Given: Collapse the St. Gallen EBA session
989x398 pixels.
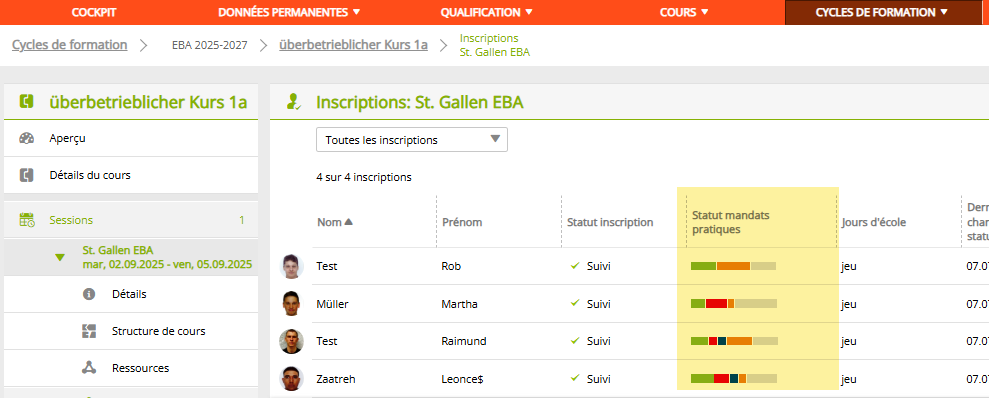Looking at the screenshot, I should tap(60, 257).
